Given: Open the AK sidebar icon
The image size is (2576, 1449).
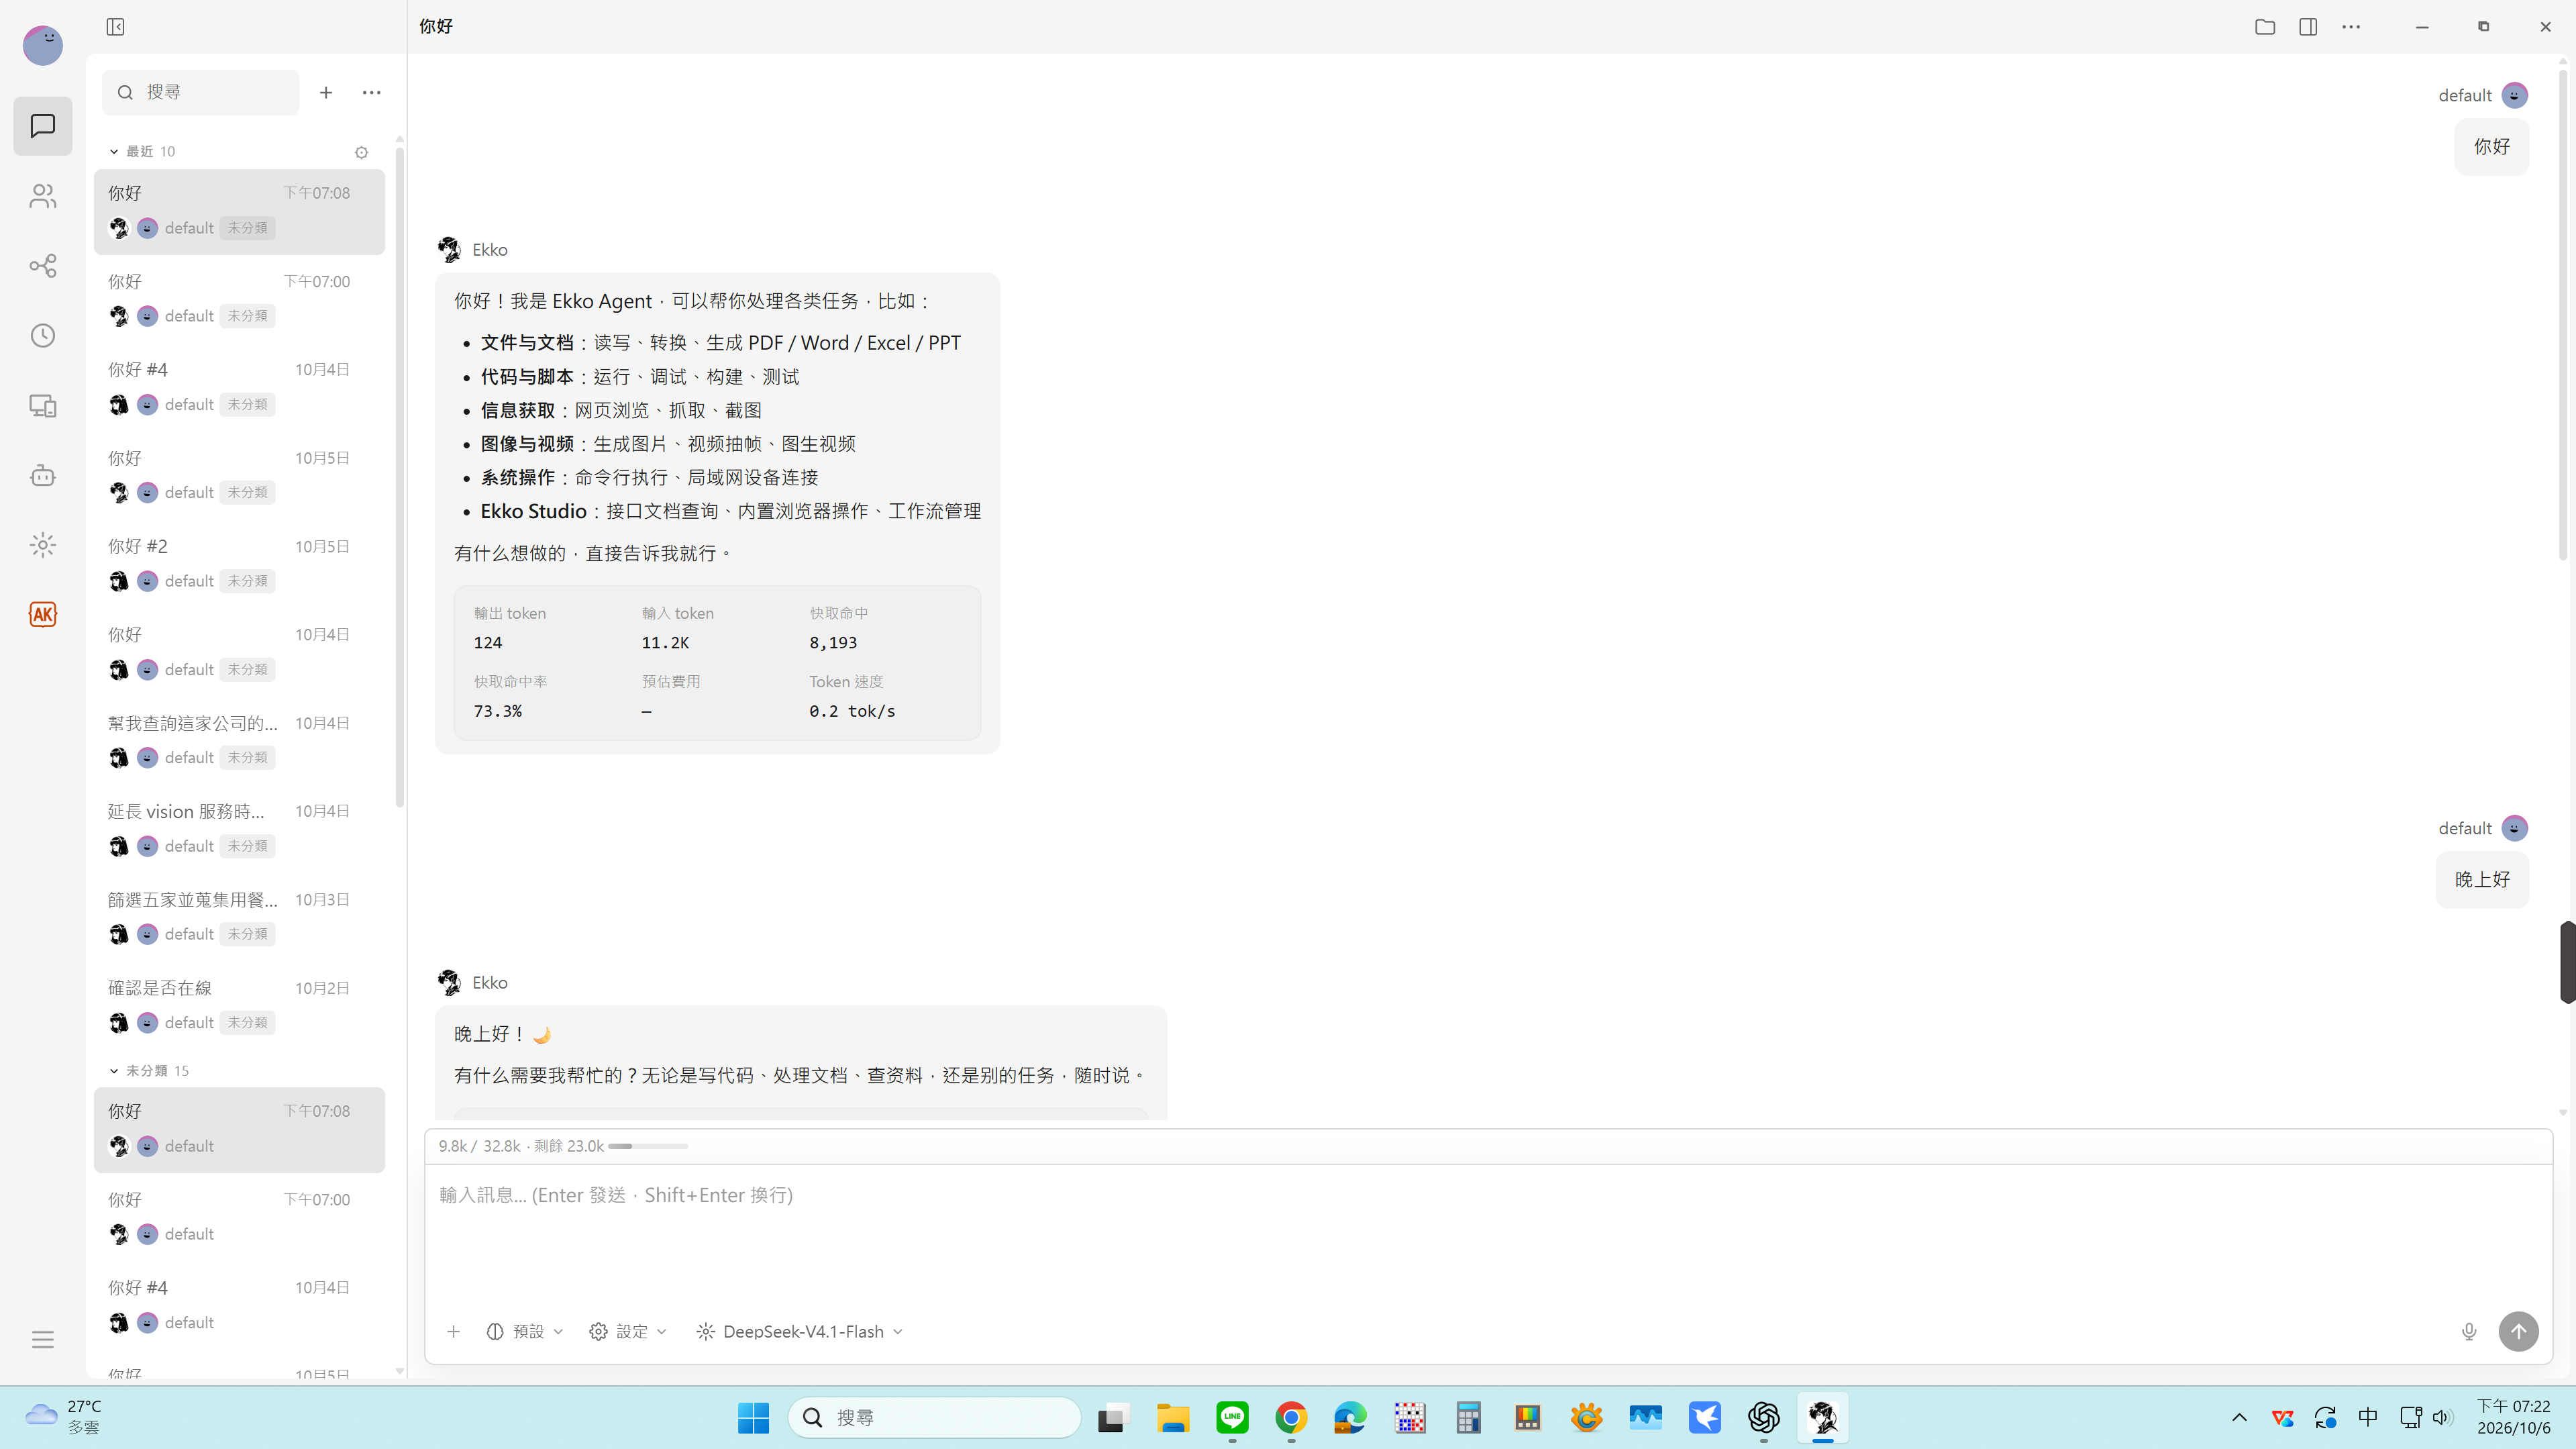Looking at the screenshot, I should point(42,614).
